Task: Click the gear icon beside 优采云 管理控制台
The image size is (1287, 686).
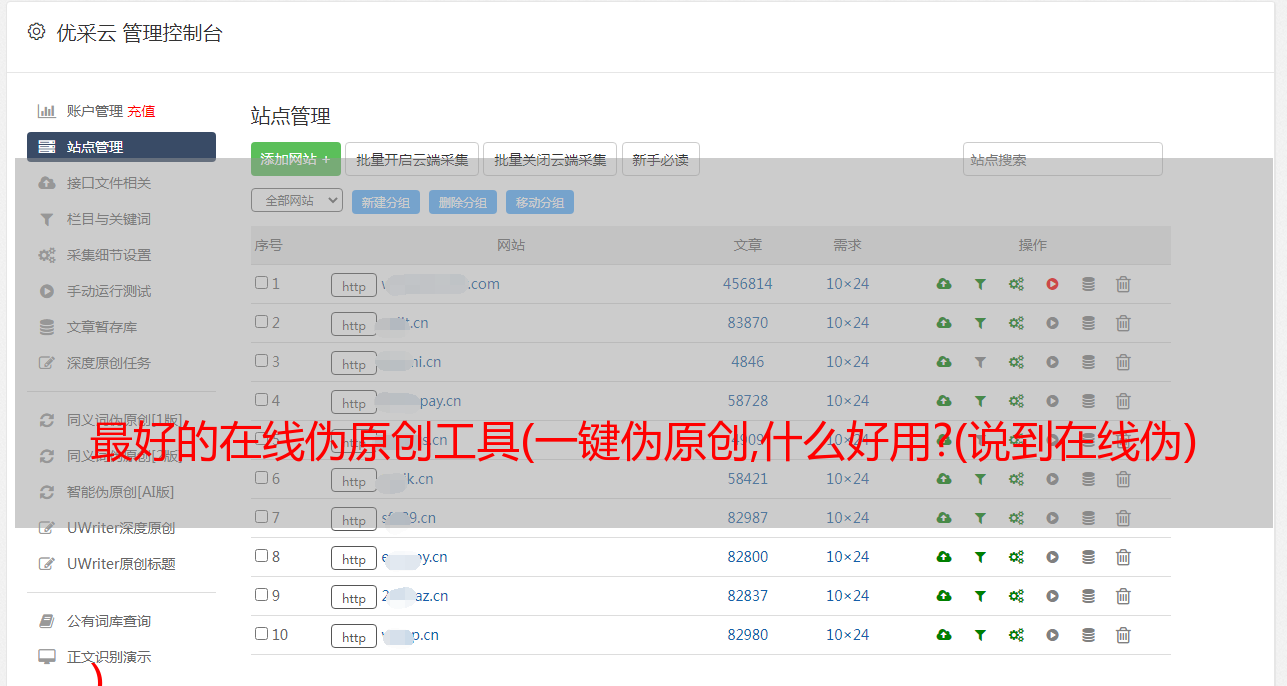Action: click(37, 32)
